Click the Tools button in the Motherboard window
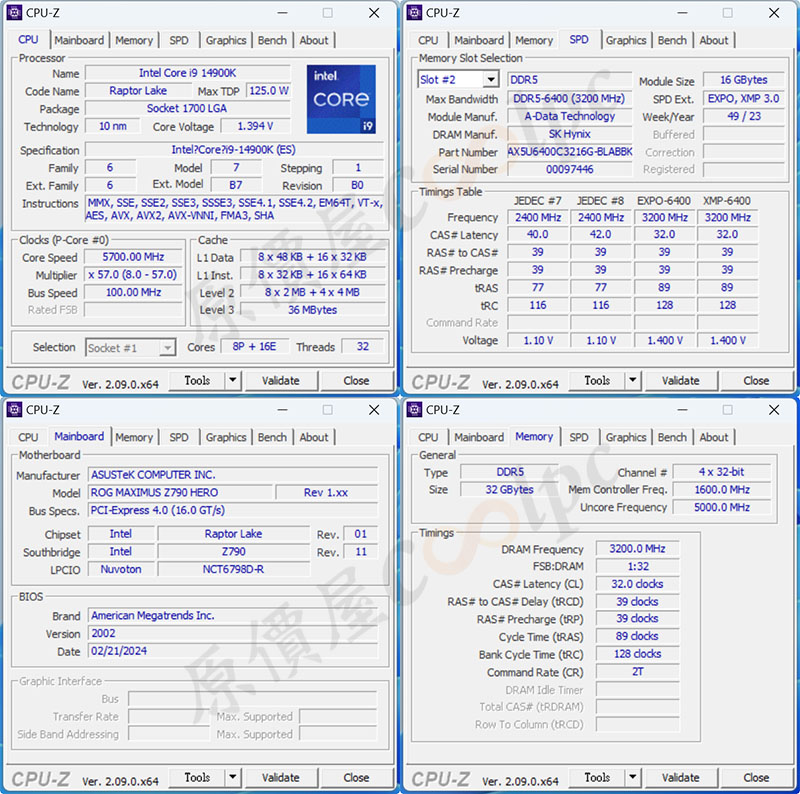Screen dimensions: 800x794 [x=197, y=777]
